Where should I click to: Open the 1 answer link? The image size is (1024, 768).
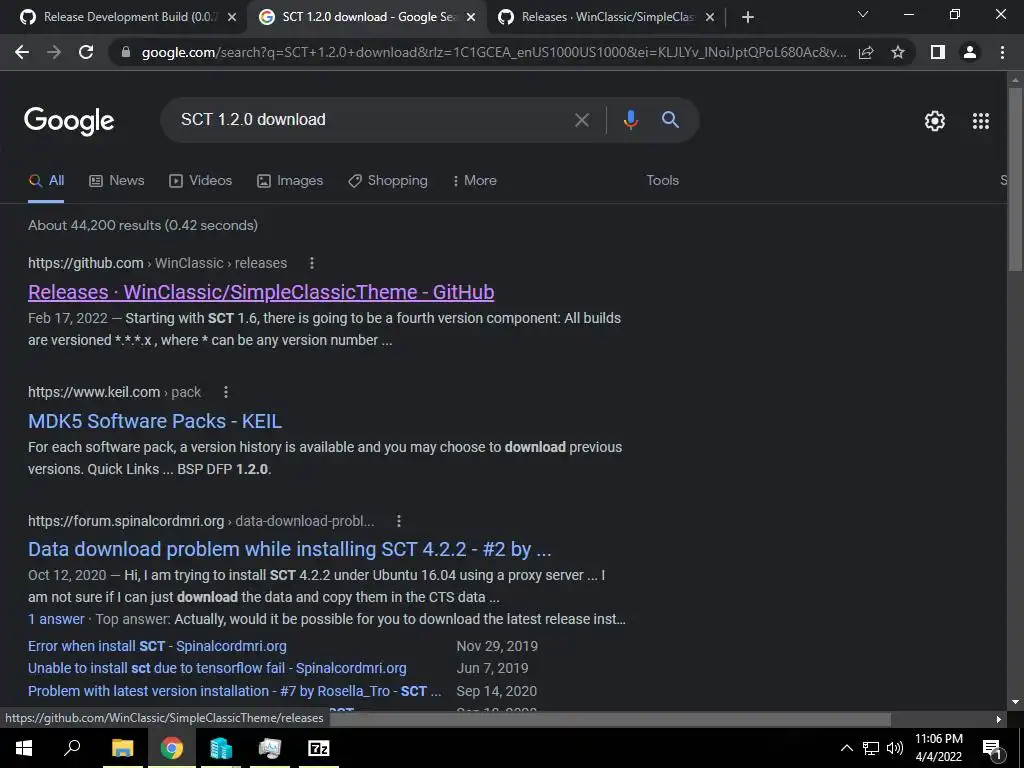(56, 619)
